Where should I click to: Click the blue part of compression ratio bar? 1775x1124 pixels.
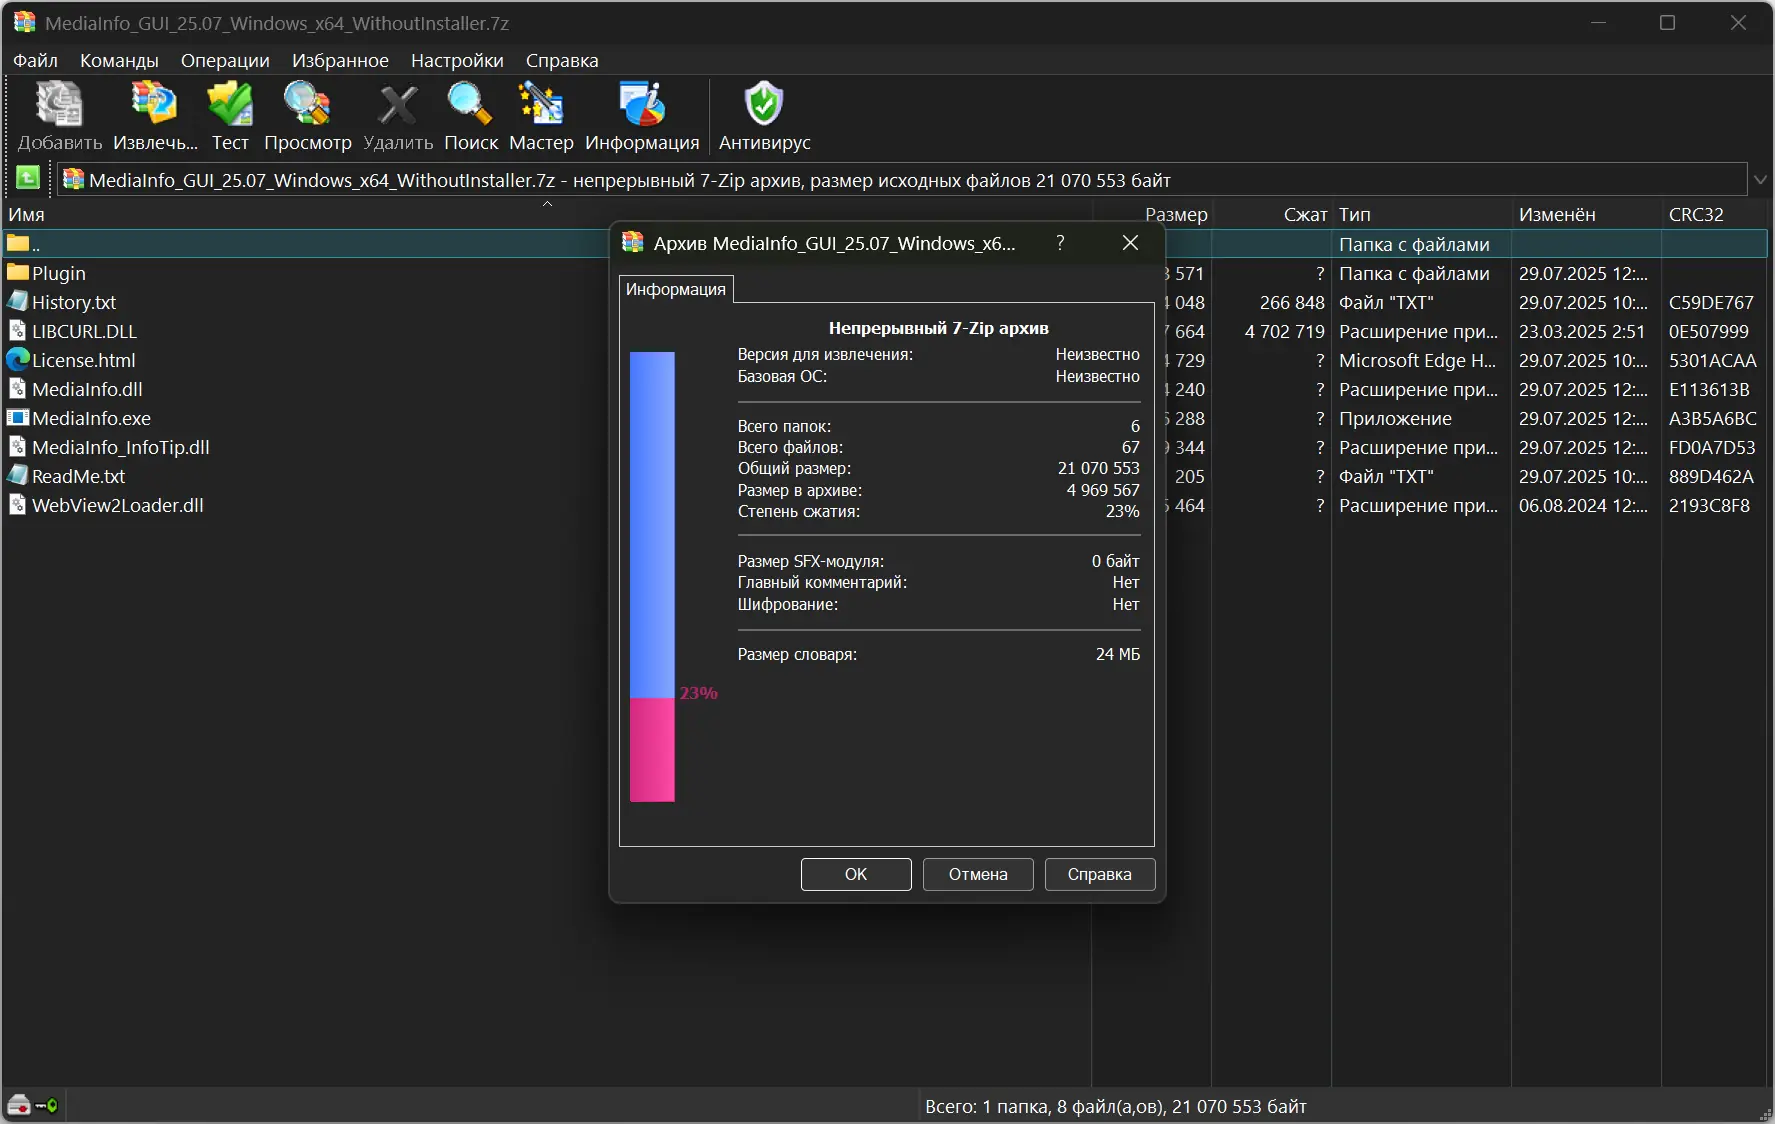(x=652, y=524)
